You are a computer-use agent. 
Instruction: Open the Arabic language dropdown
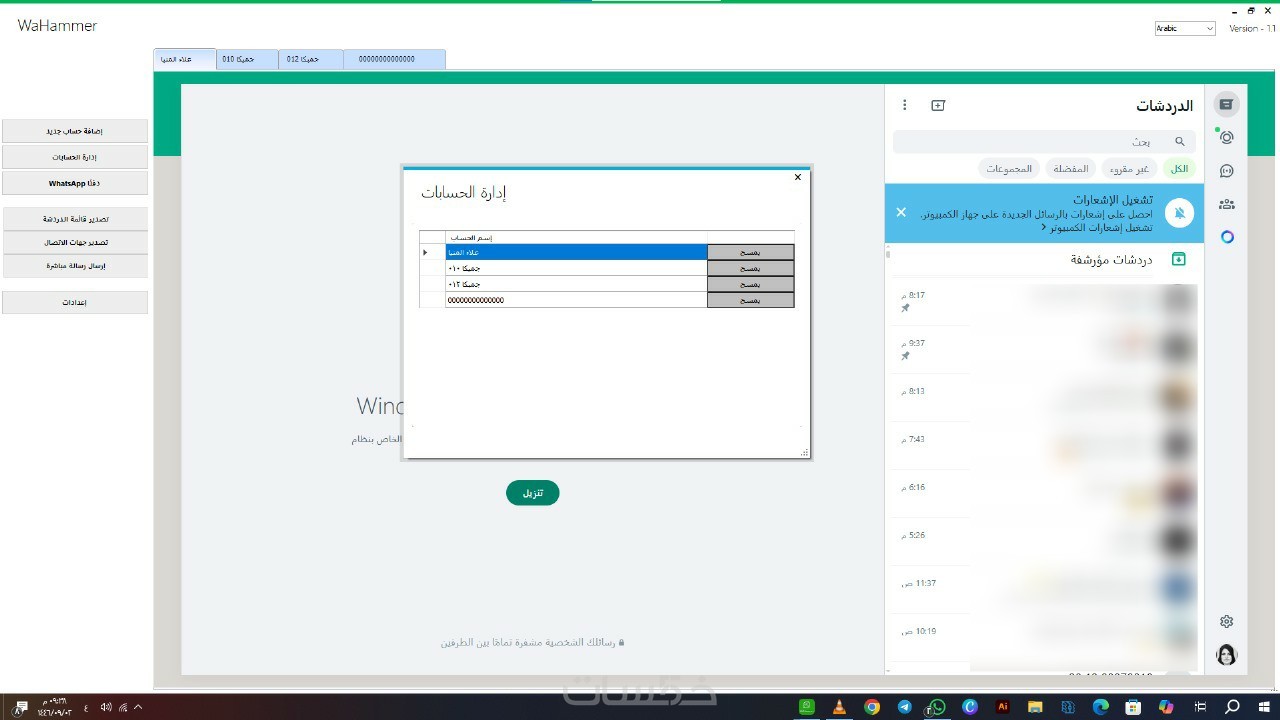click(x=1185, y=29)
